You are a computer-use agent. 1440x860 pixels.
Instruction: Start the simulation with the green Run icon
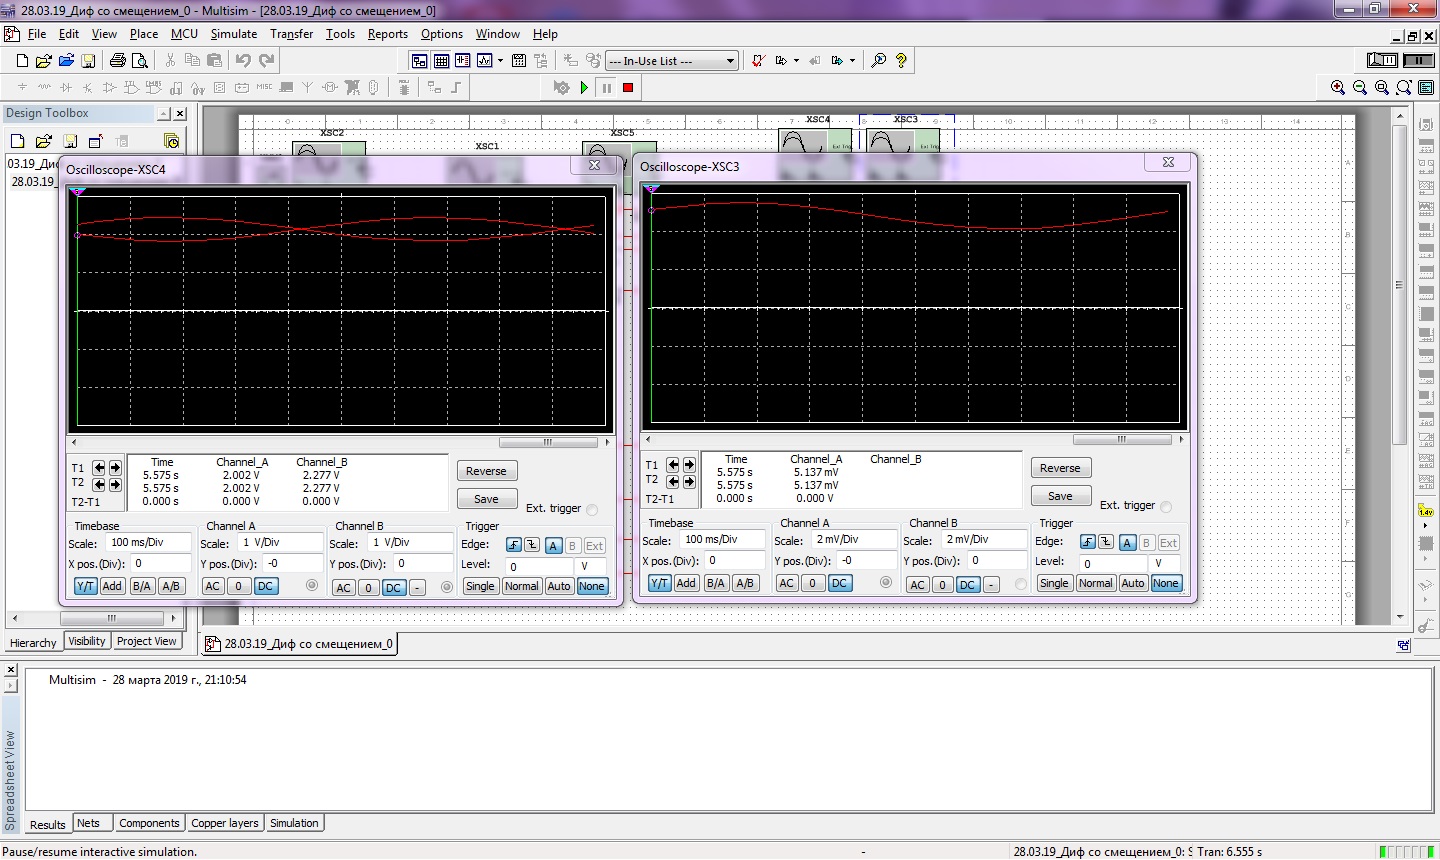(585, 88)
